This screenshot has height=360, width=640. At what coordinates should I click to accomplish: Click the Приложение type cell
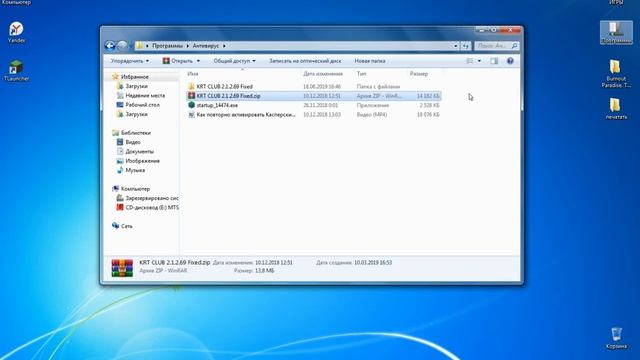[373, 105]
